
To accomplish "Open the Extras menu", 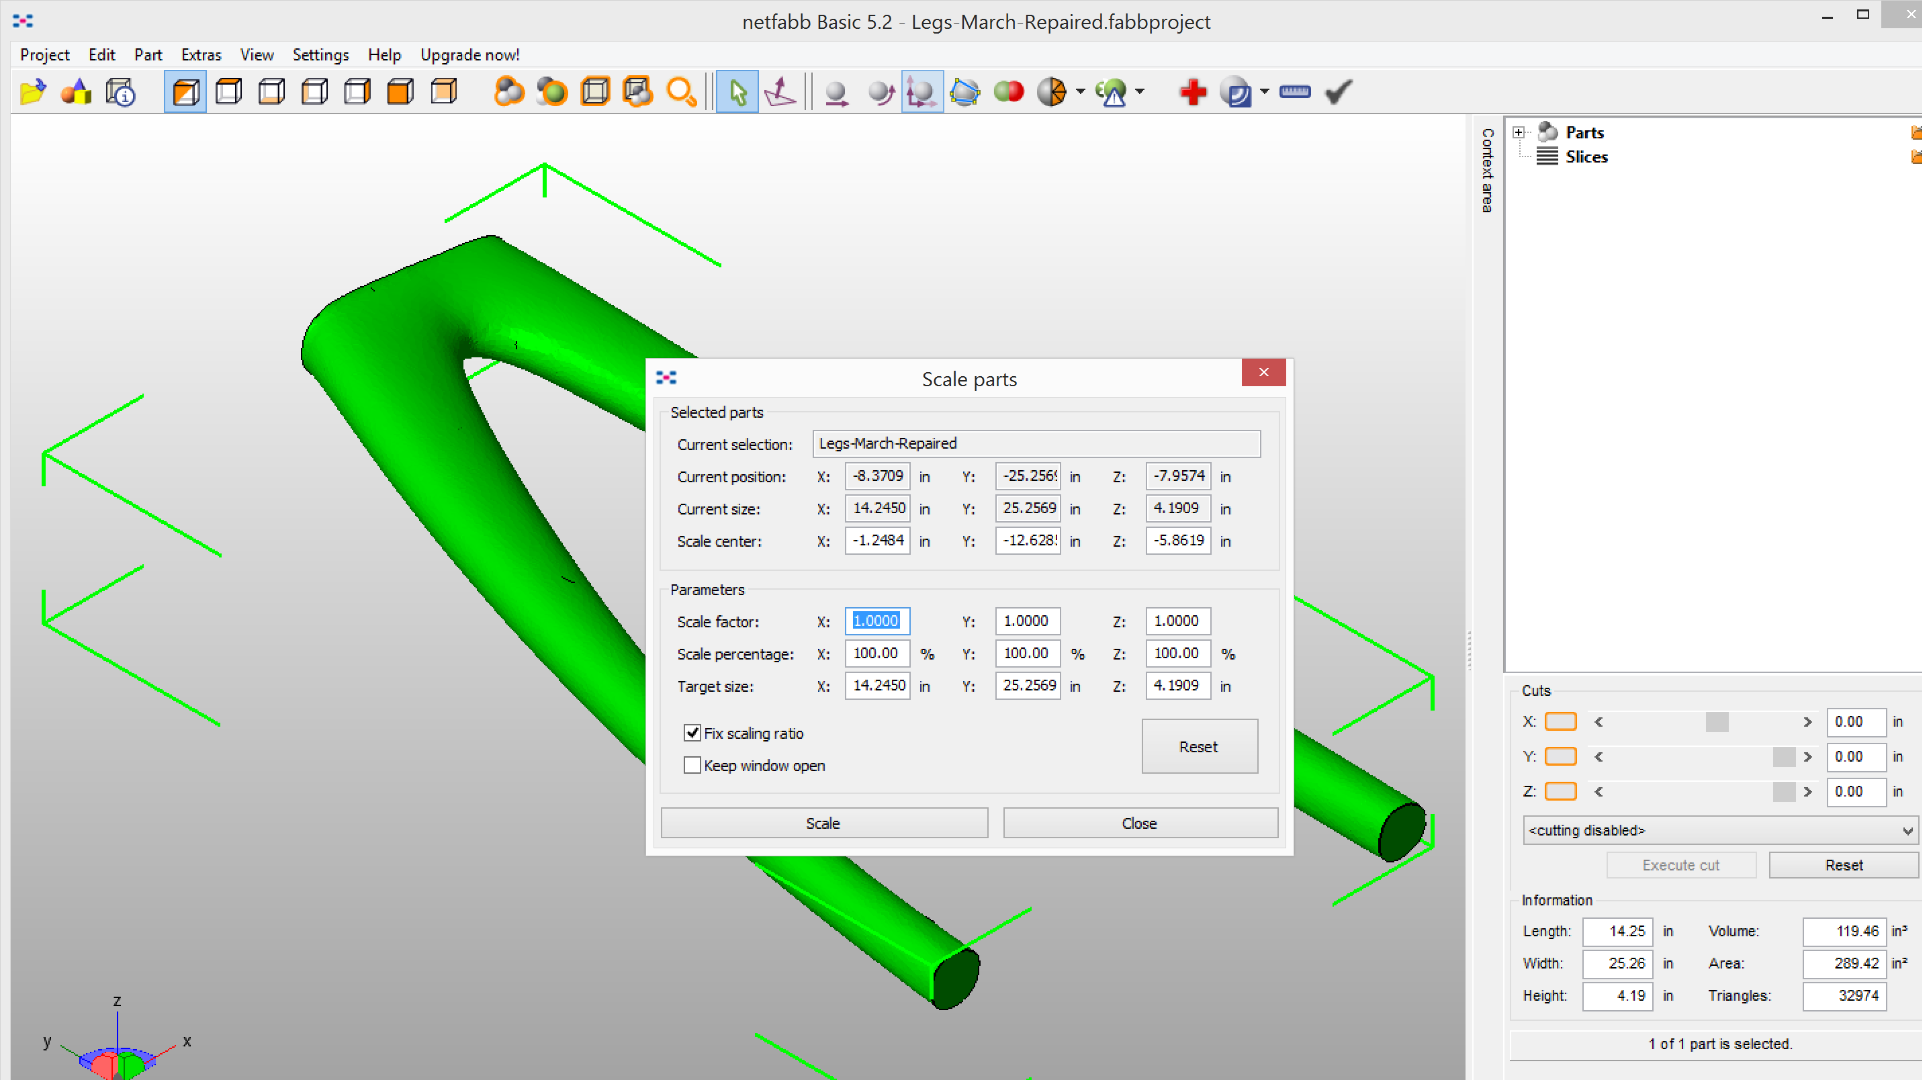I will pyautogui.click(x=201, y=55).
